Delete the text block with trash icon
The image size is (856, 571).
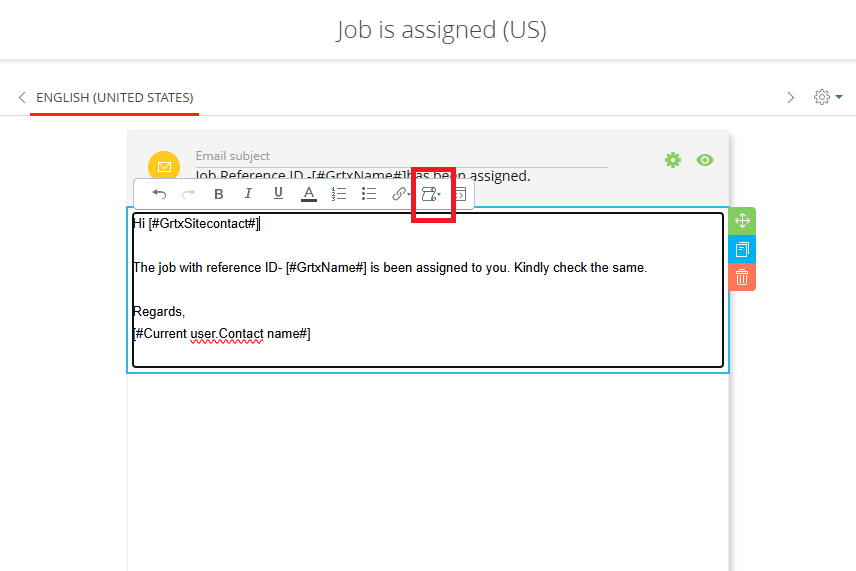(742, 277)
